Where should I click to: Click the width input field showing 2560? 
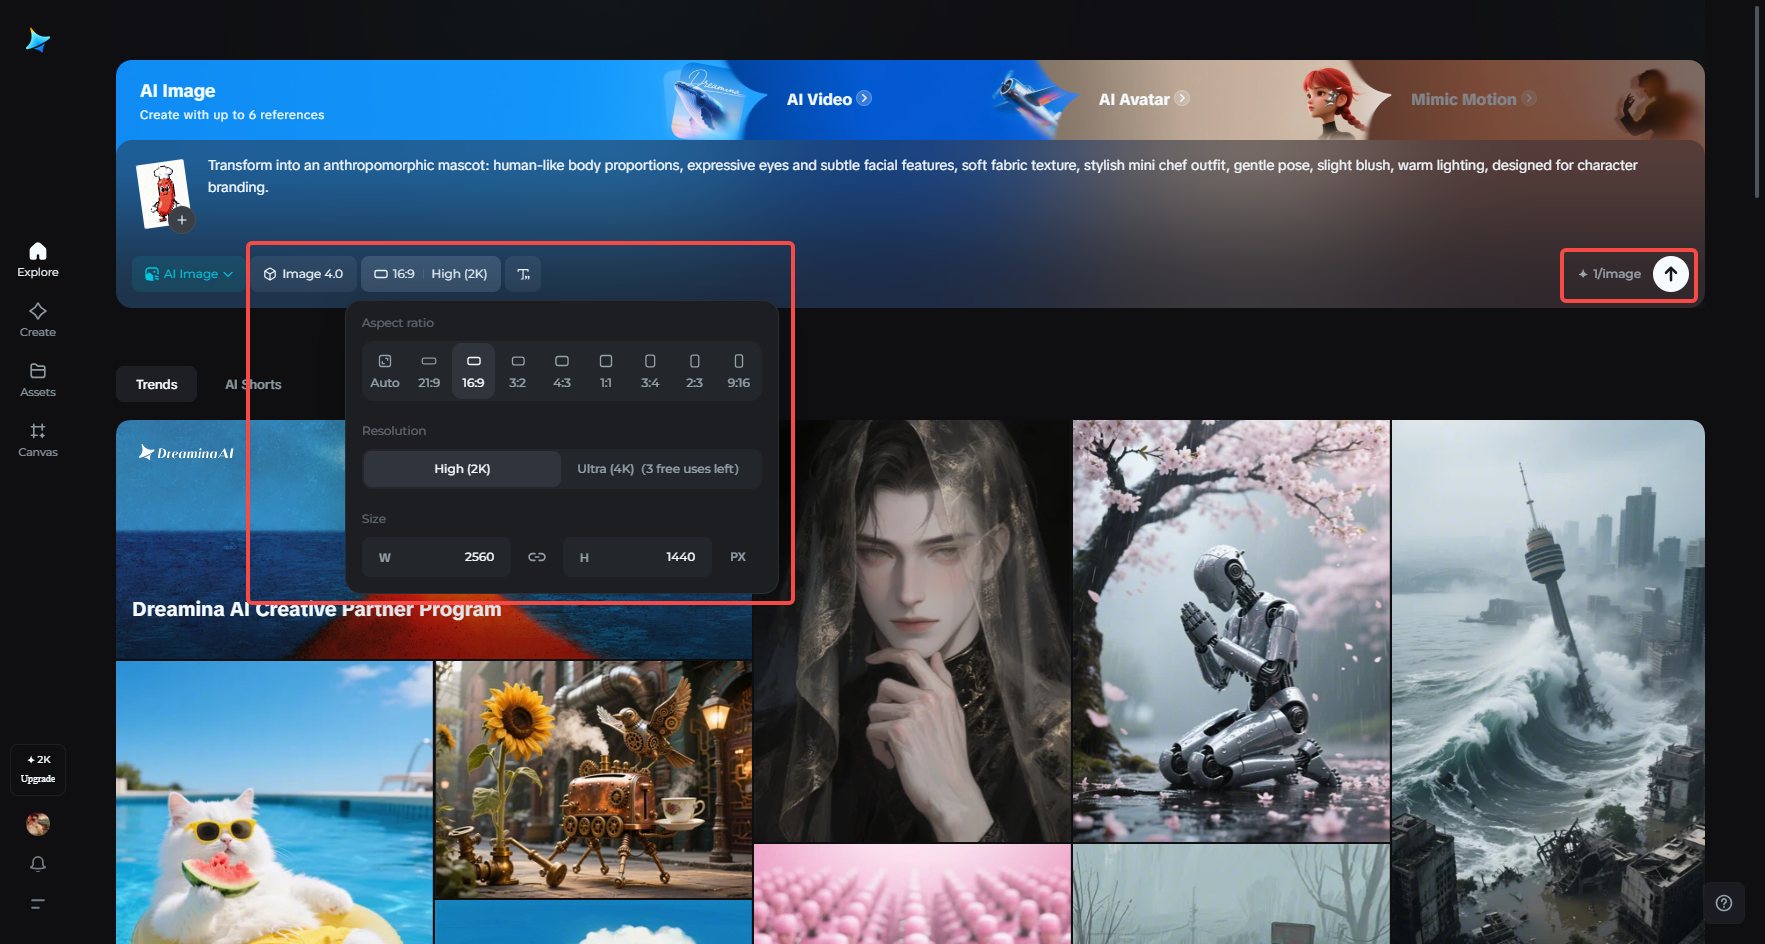point(437,557)
